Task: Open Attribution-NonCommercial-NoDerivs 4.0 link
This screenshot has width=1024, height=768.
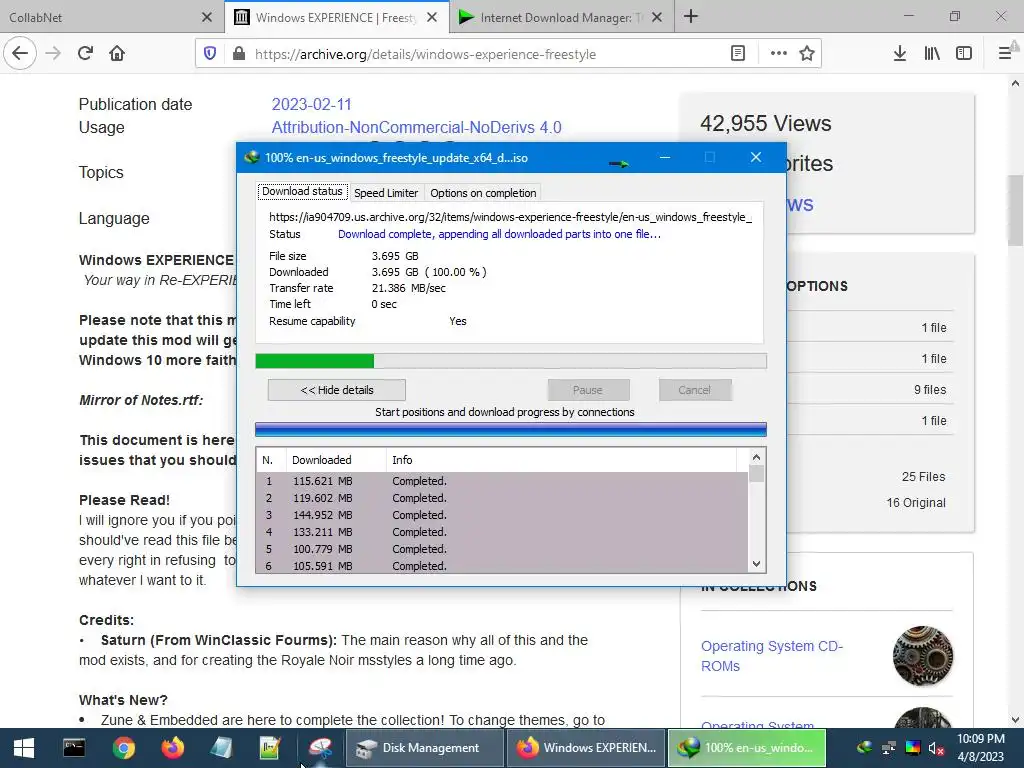Action: (417, 127)
